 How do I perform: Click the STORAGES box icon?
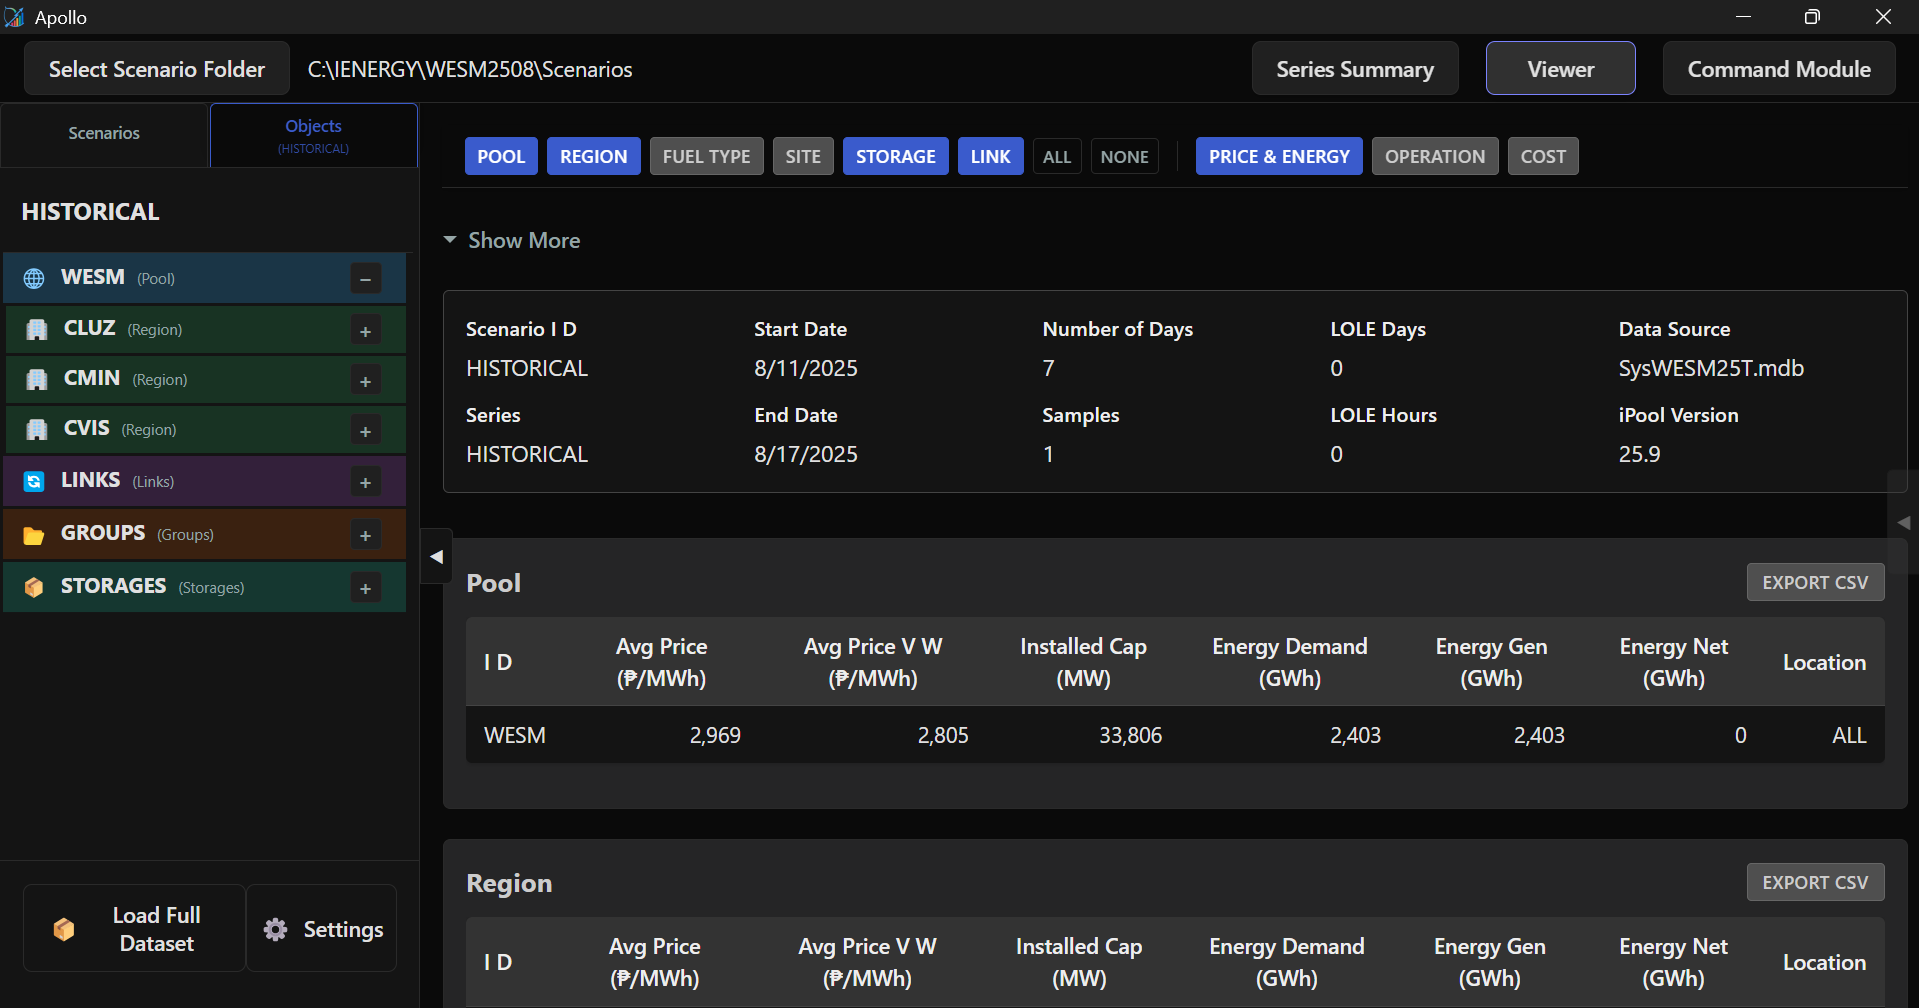34,587
